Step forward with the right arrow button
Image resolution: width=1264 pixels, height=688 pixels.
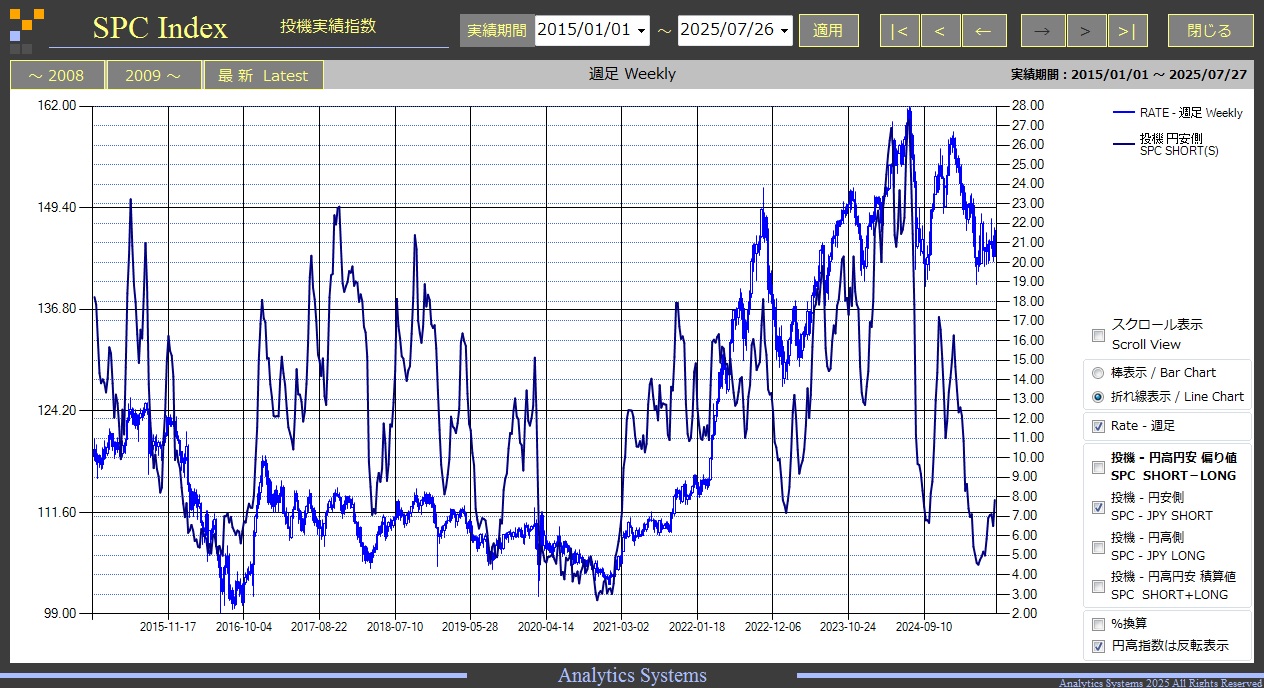pos(1042,31)
